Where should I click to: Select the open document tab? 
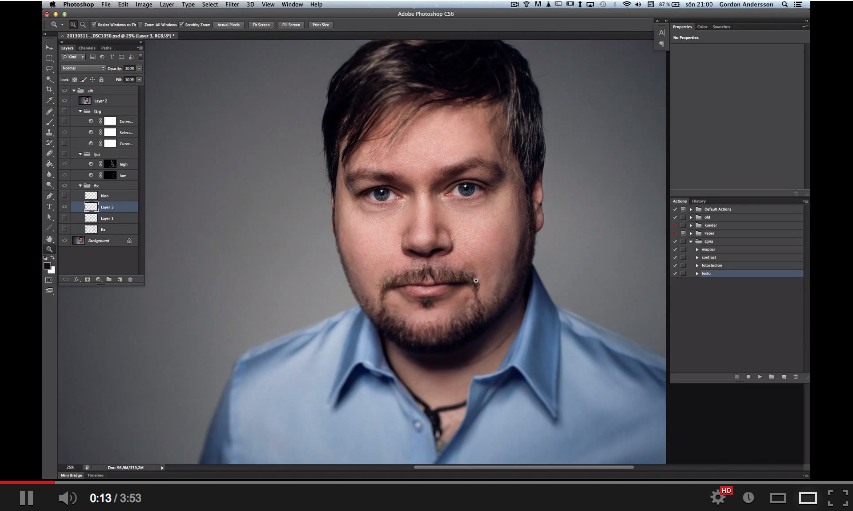coord(118,35)
